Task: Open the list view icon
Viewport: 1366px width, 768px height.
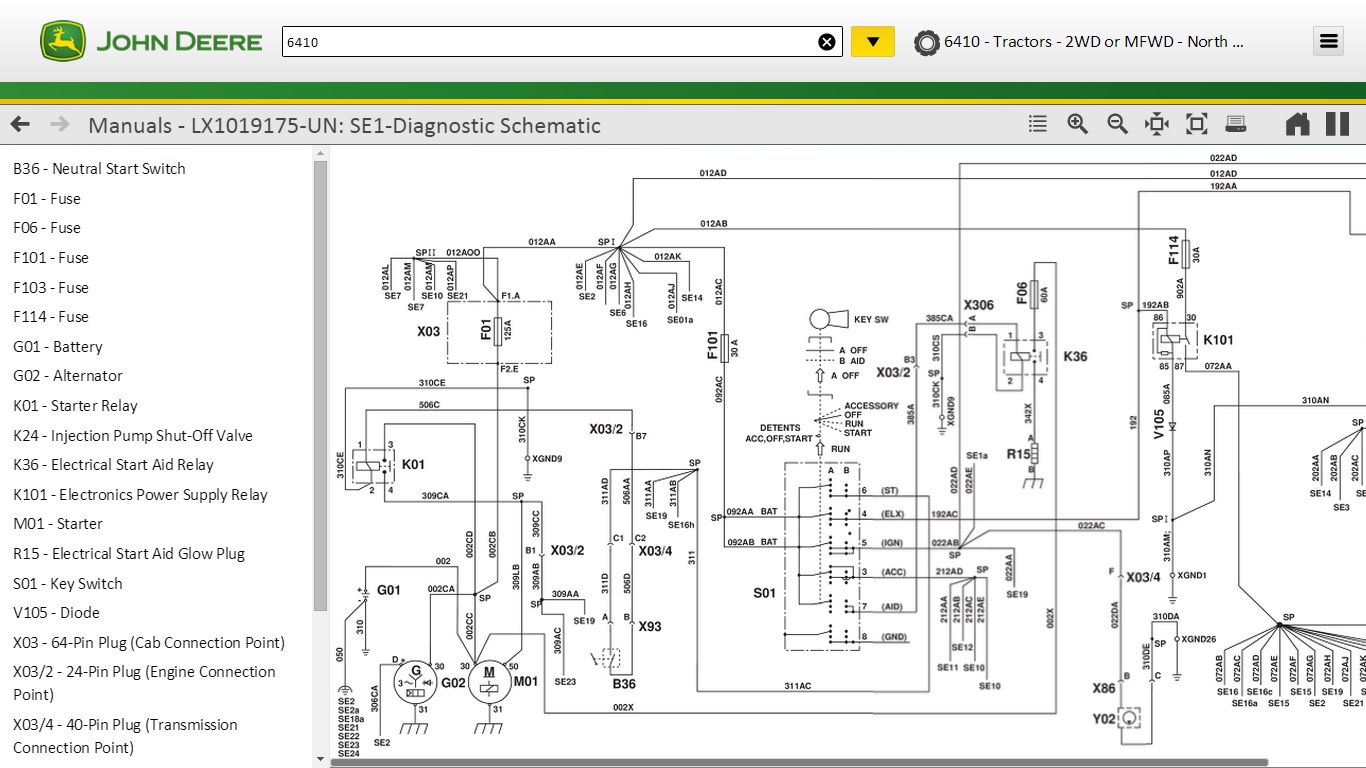Action: click(1038, 124)
